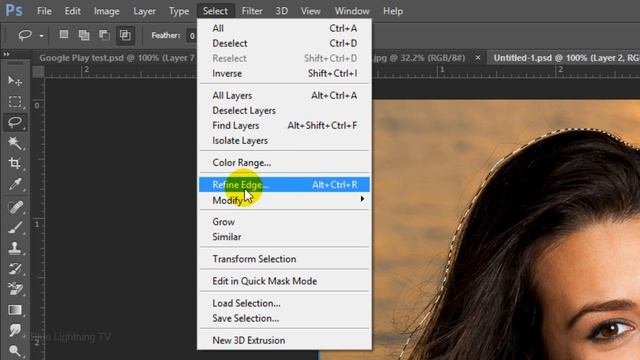Choose Add to Selection mode
The width and height of the screenshot is (640, 360).
click(x=84, y=35)
